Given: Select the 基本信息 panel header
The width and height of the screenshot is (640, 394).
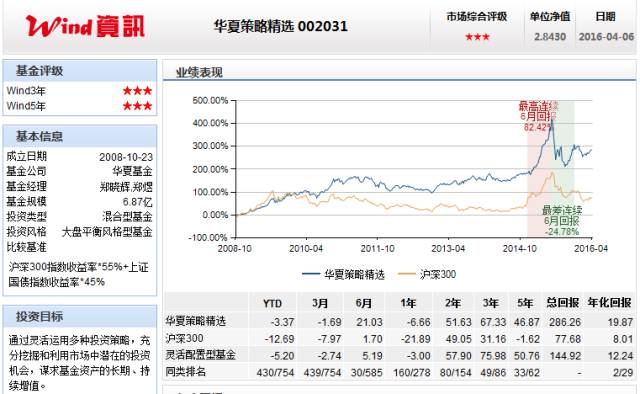Looking at the screenshot, I should [x=80, y=136].
